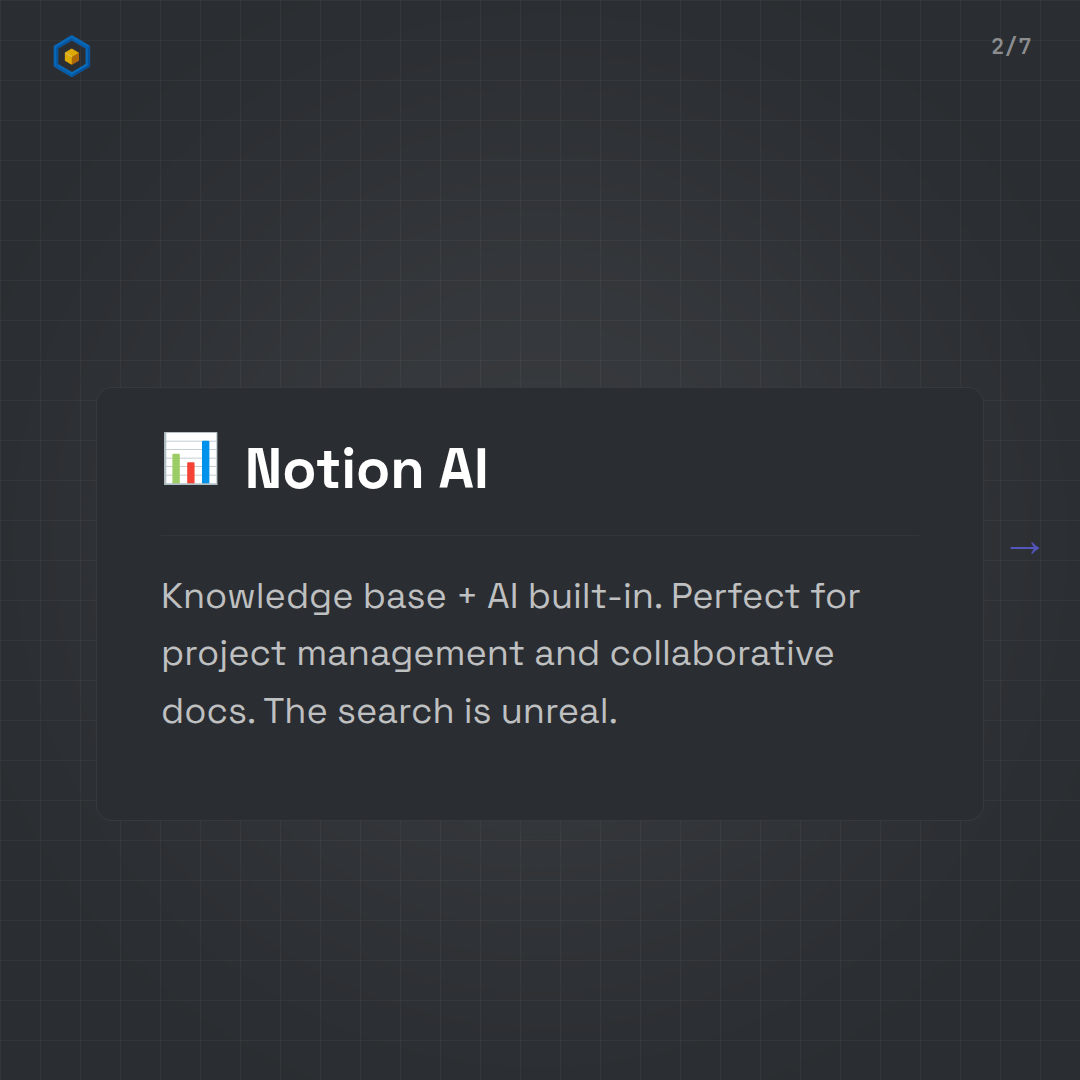
Task: Click the bar chart emoji icon
Action: tap(190, 459)
